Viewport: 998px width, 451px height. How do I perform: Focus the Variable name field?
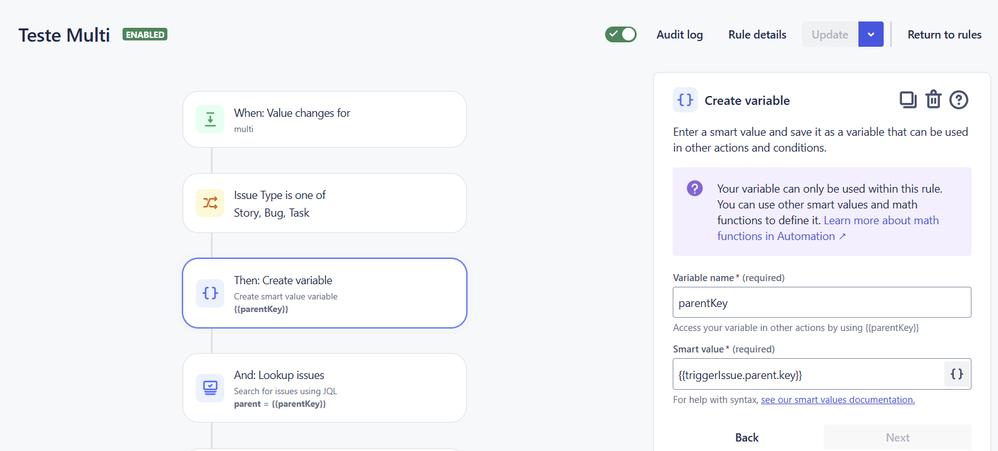pos(822,302)
